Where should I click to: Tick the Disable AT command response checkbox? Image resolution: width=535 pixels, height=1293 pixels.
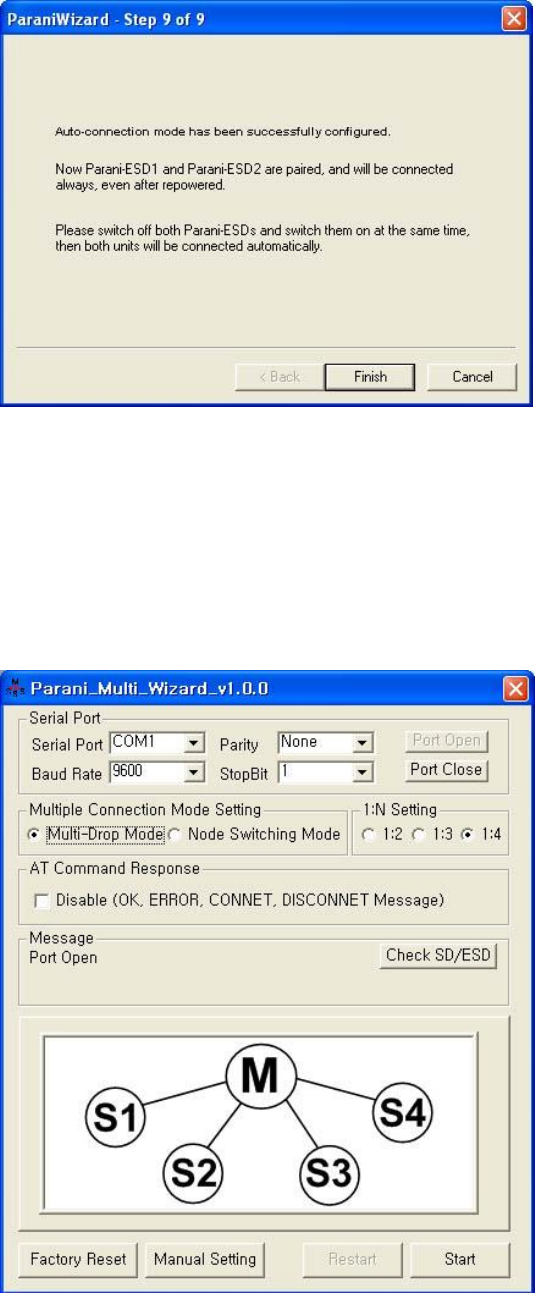point(43,900)
